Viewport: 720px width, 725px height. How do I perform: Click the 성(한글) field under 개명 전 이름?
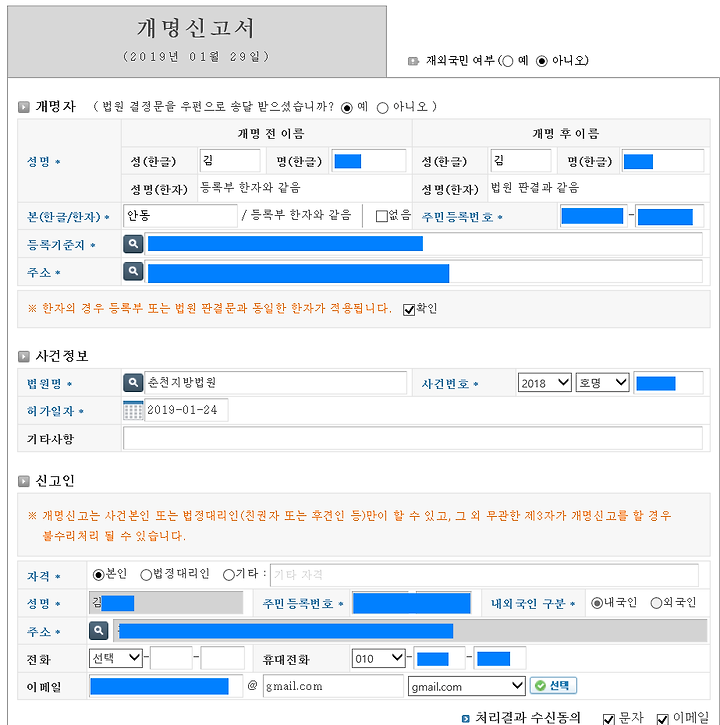pyautogui.click(x=230, y=161)
